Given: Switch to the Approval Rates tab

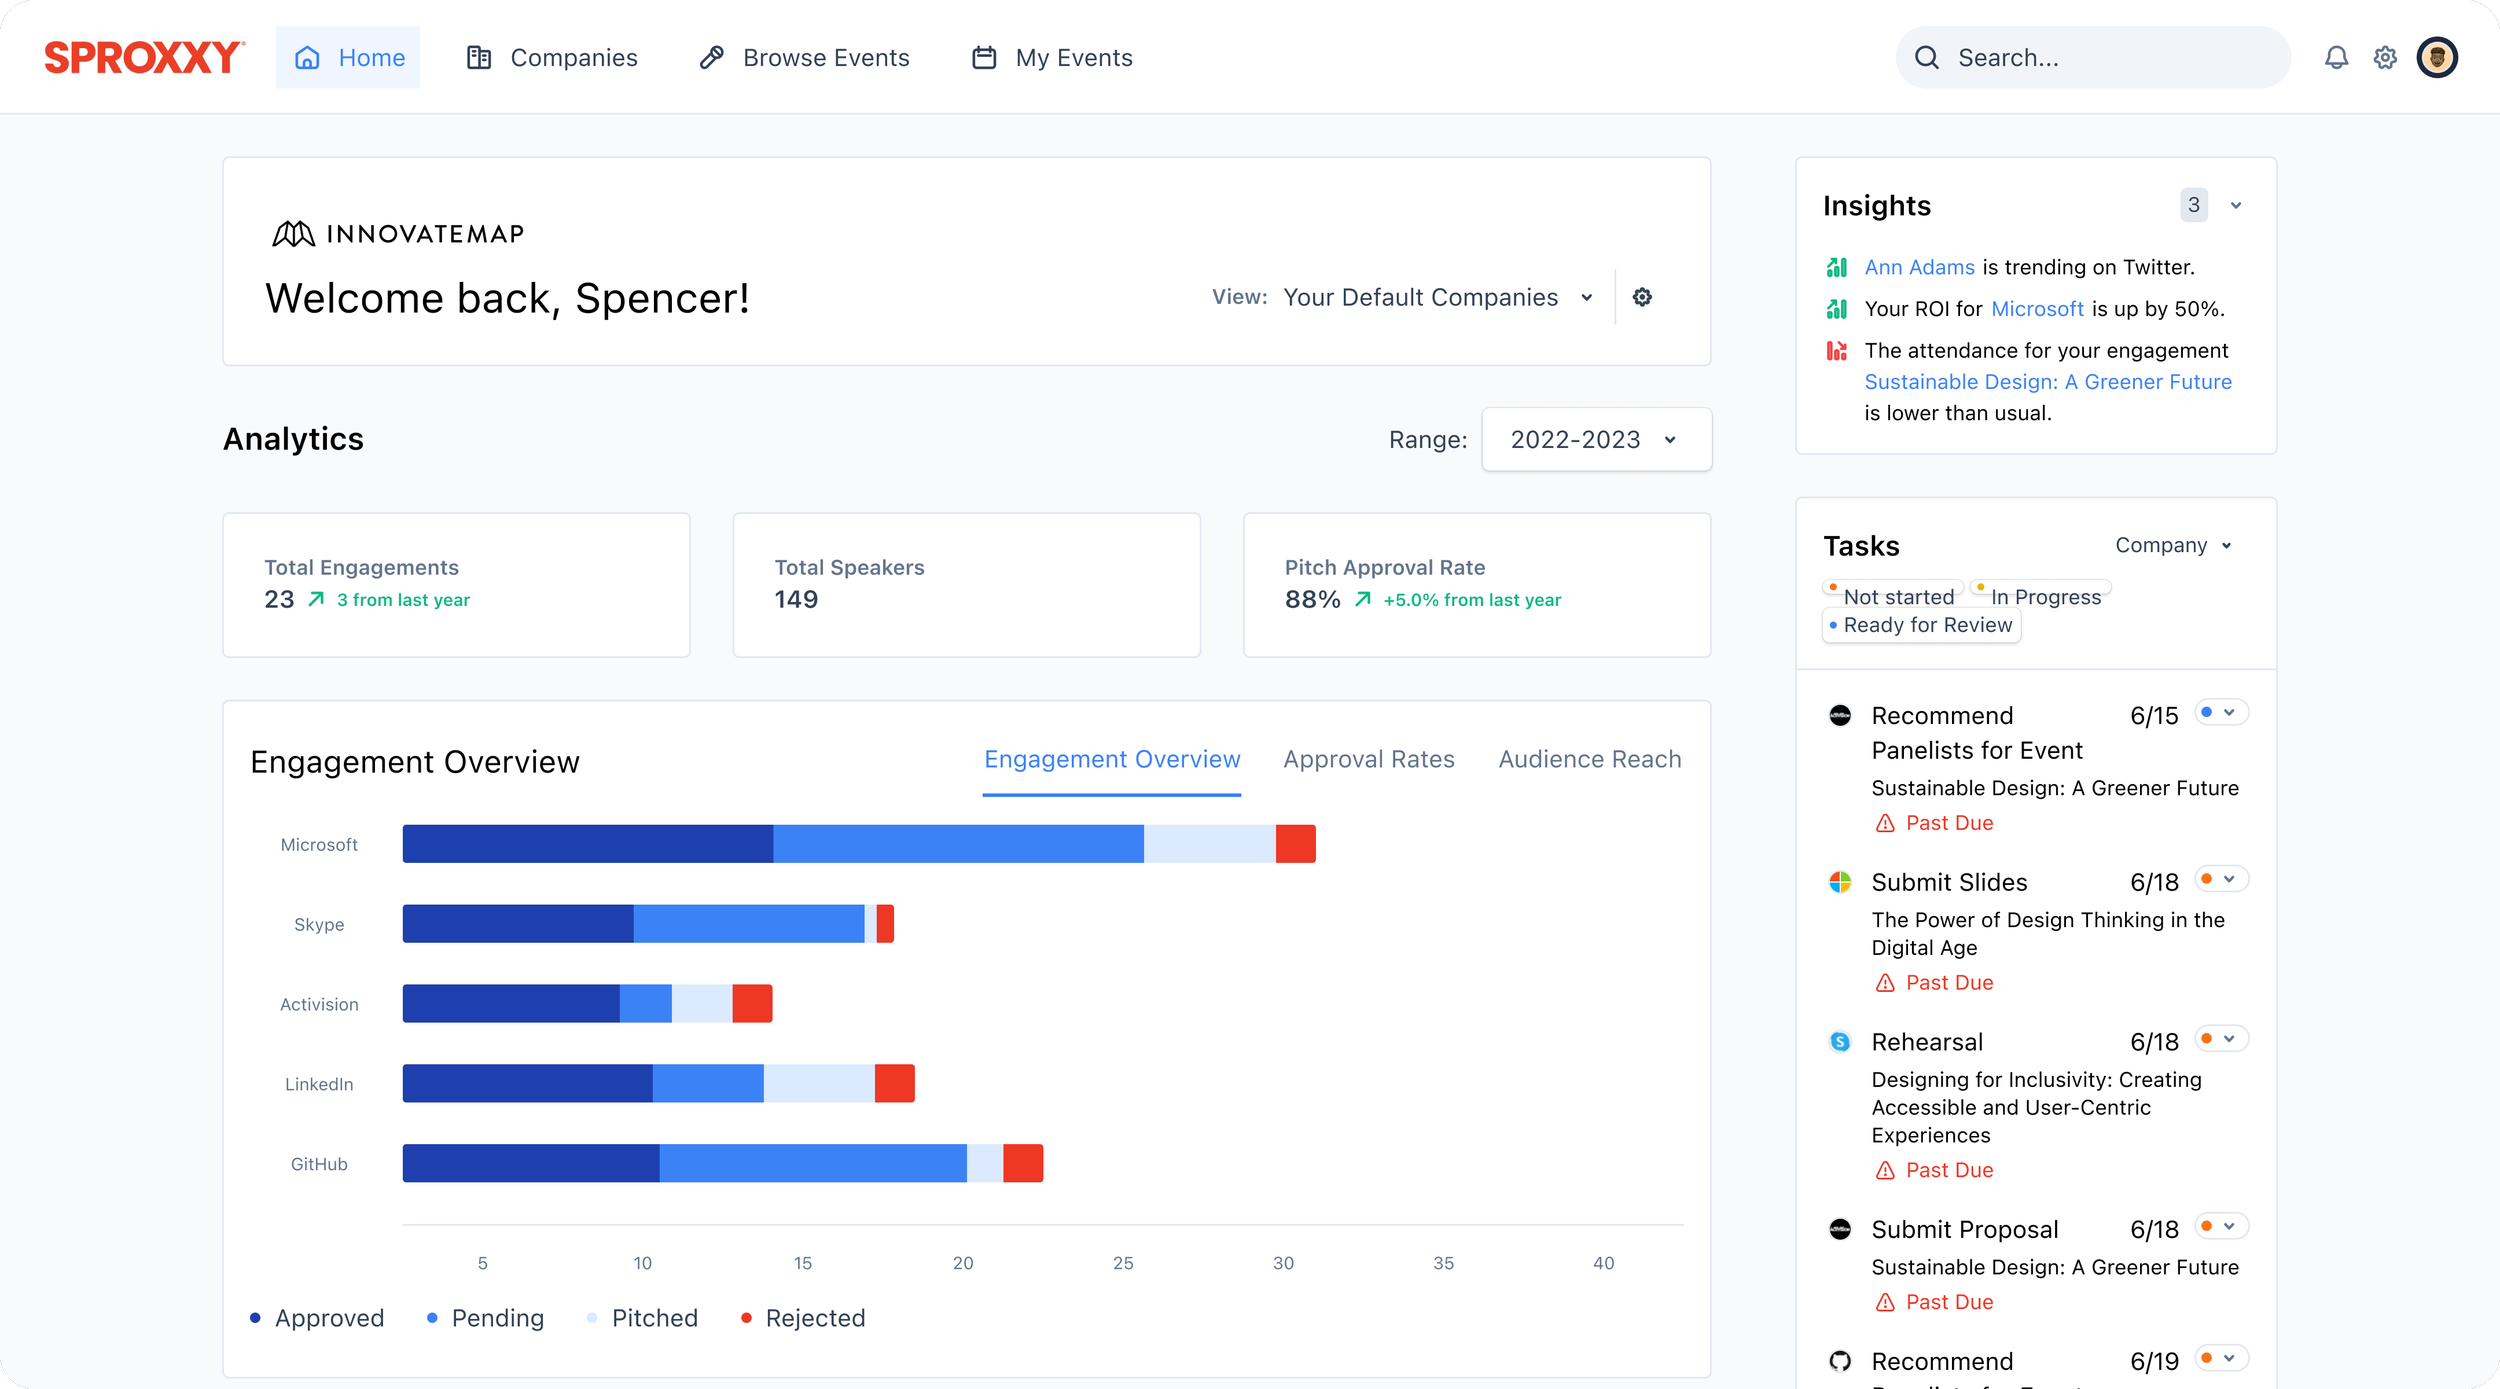Looking at the screenshot, I should coord(1368,759).
